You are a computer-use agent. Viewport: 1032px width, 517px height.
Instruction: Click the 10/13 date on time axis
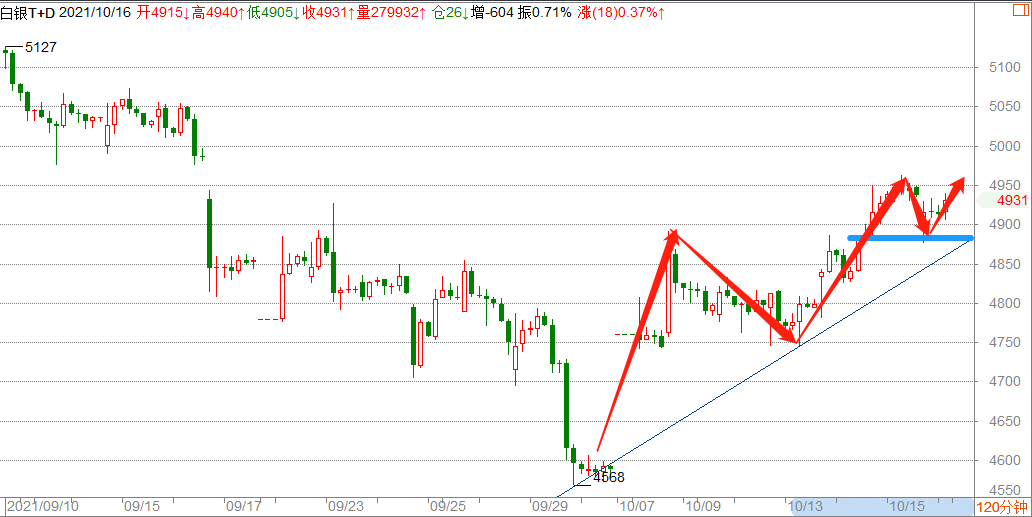pos(806,507)
